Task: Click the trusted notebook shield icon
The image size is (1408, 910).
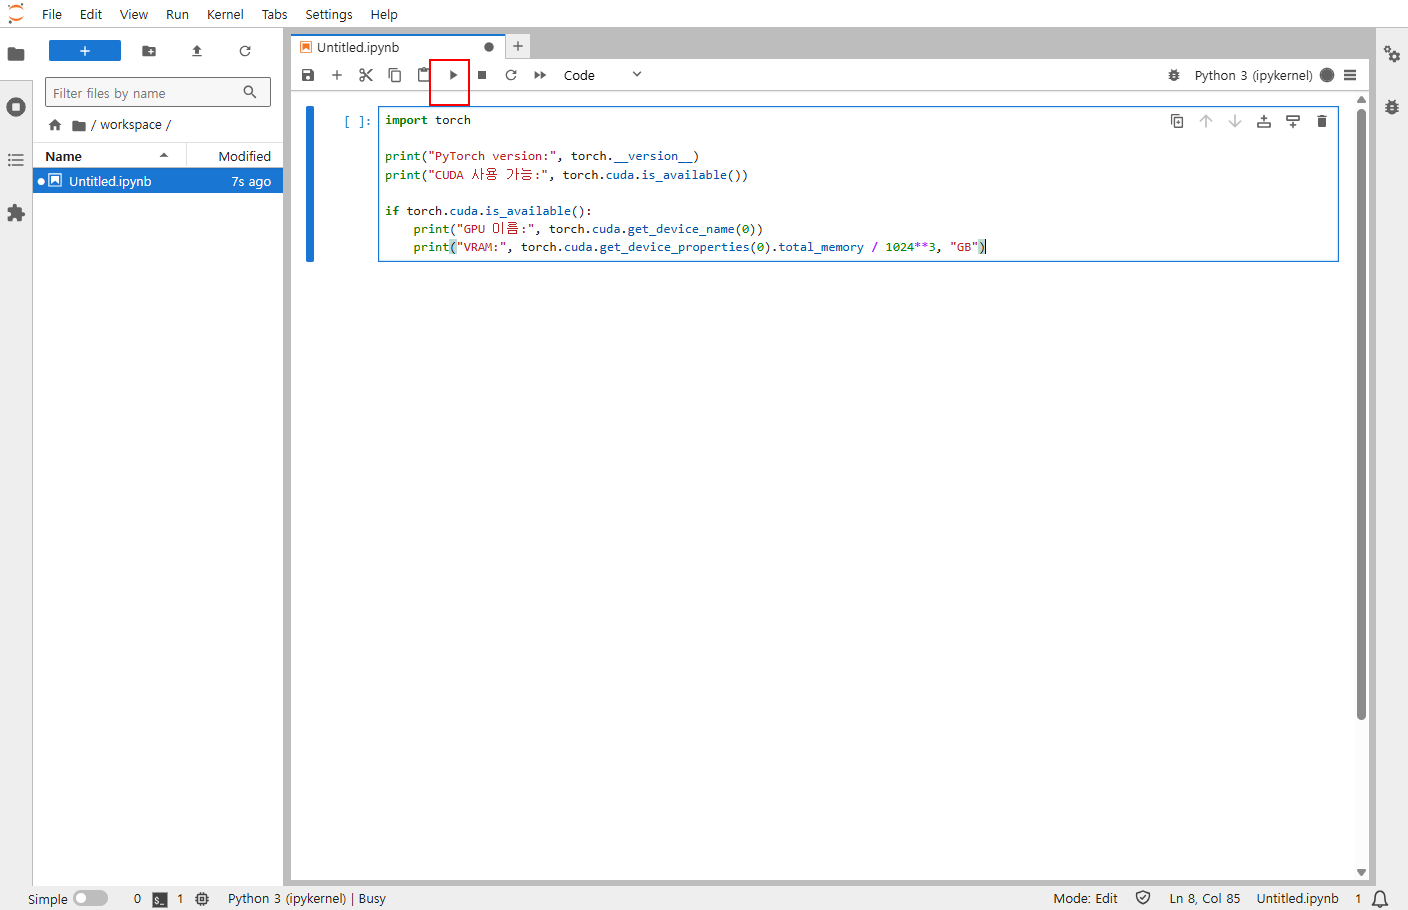Action: 1143,898
